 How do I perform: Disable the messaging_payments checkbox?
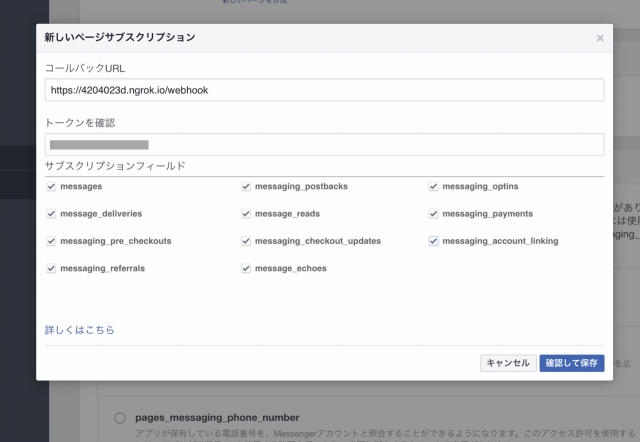pos(433,214)
